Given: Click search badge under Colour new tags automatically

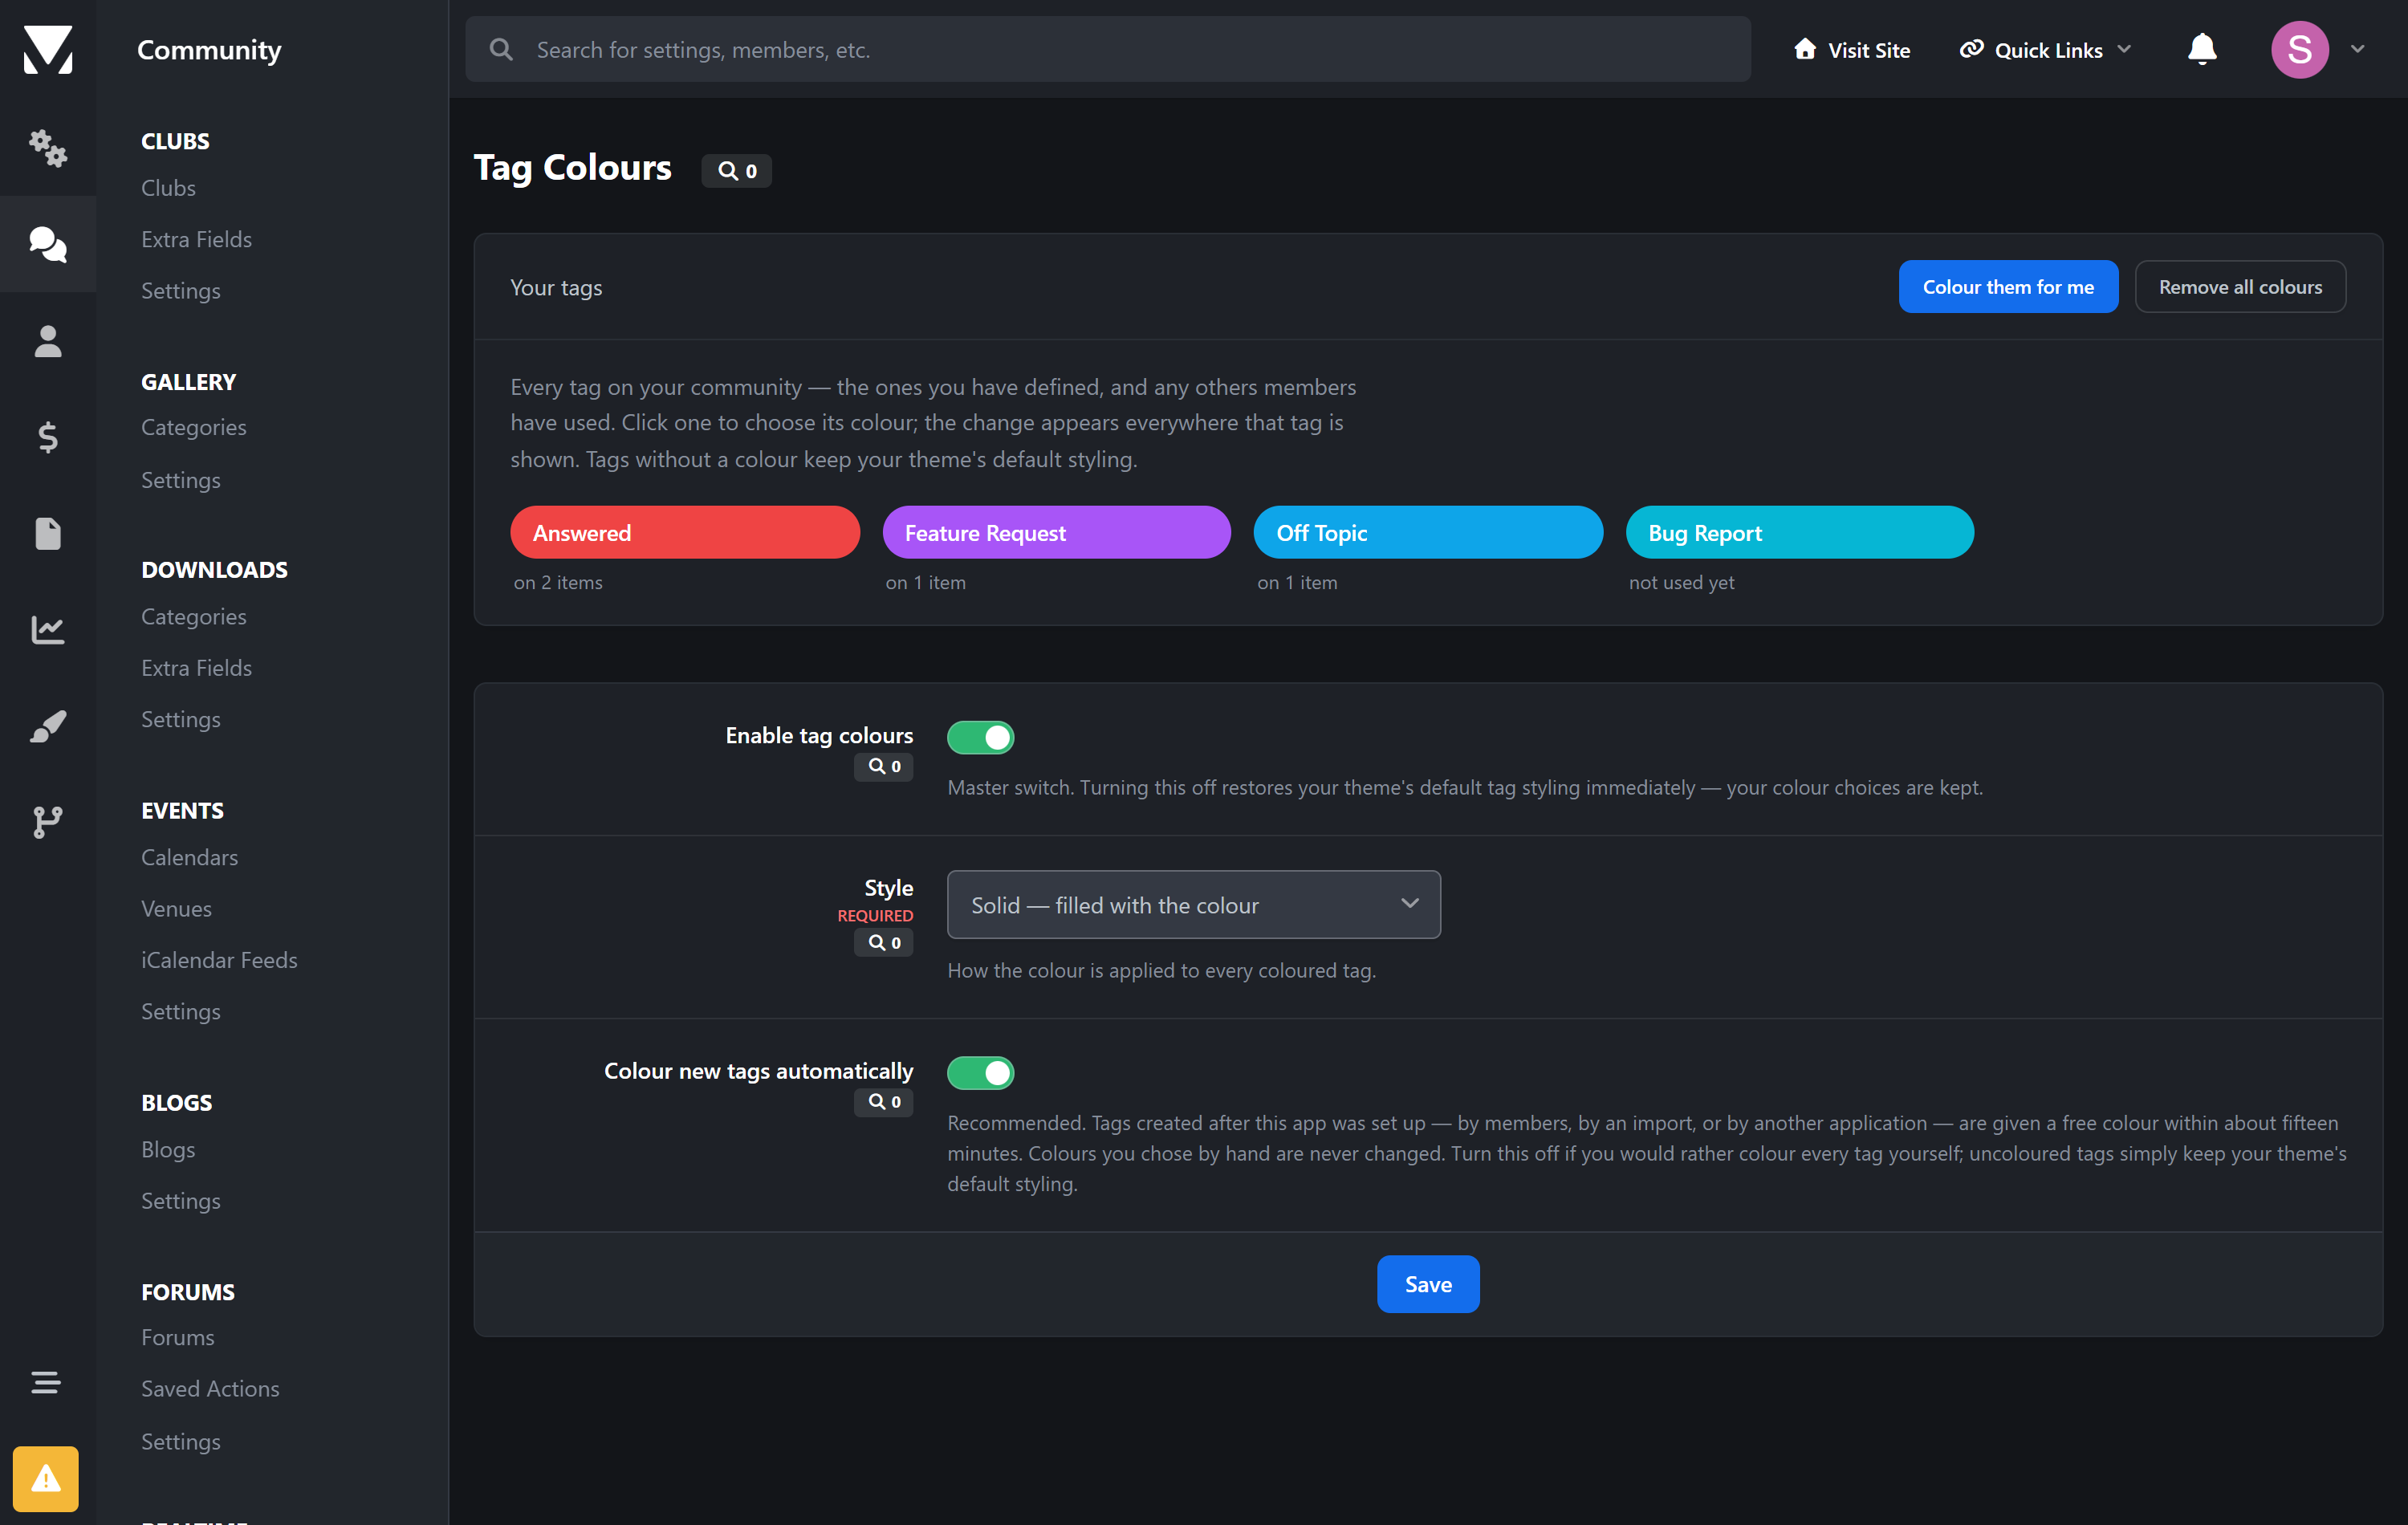Looking at the screenshot, I should (884, 1102).
